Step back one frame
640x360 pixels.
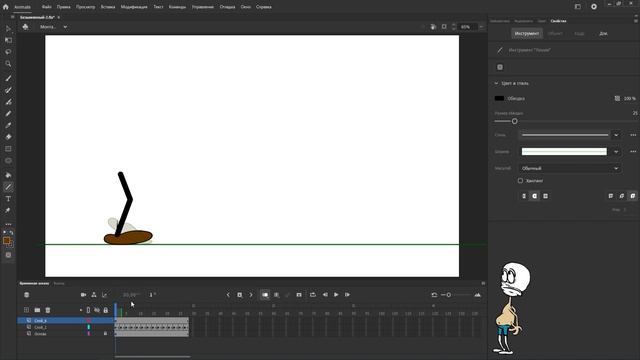click(325, 295)
